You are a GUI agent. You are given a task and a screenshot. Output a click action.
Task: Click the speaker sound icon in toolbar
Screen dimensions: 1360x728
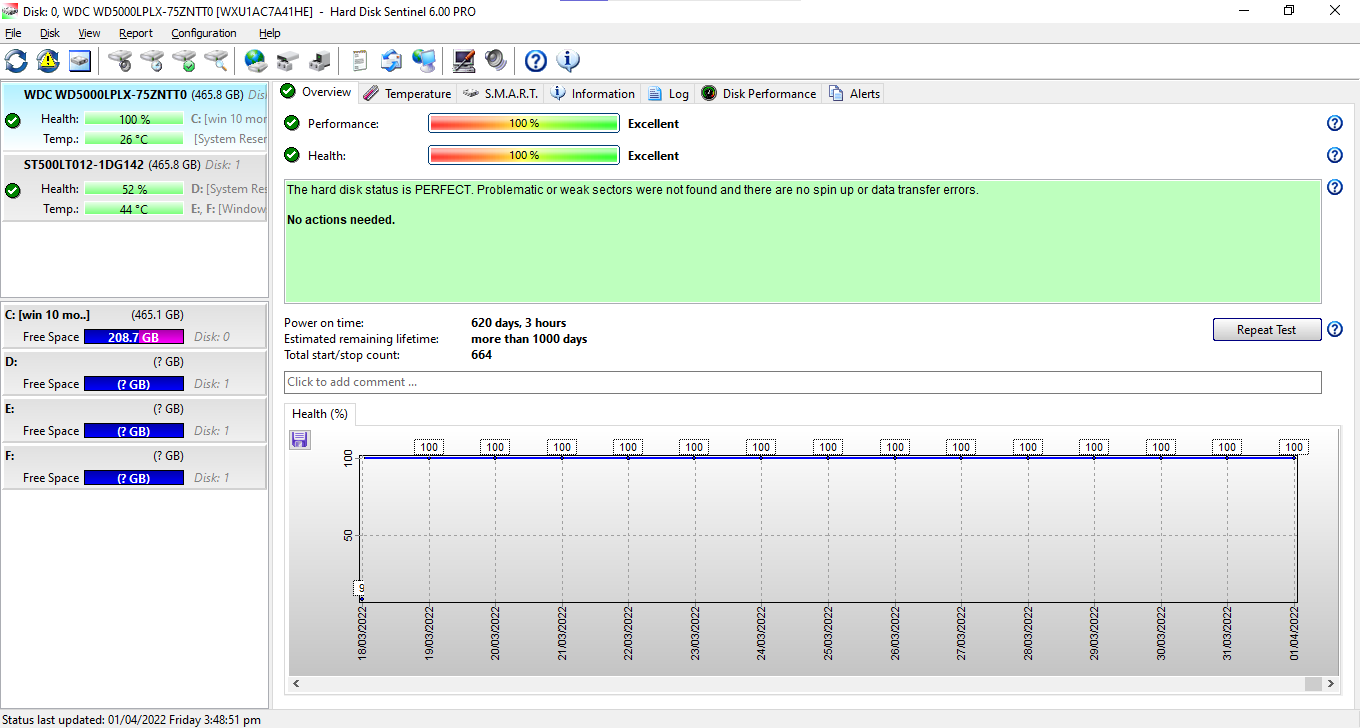click(x=496, y=61)
